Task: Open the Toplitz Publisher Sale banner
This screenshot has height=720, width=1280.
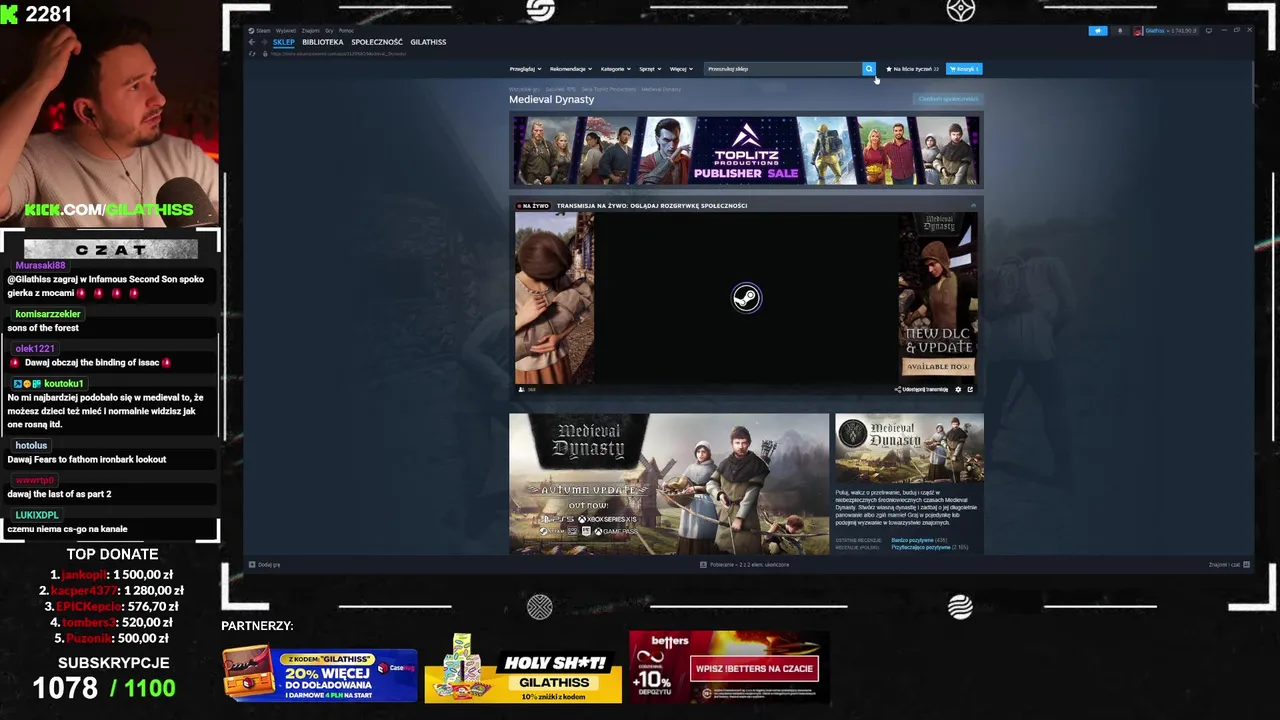Action: click(x=746, y=151)
